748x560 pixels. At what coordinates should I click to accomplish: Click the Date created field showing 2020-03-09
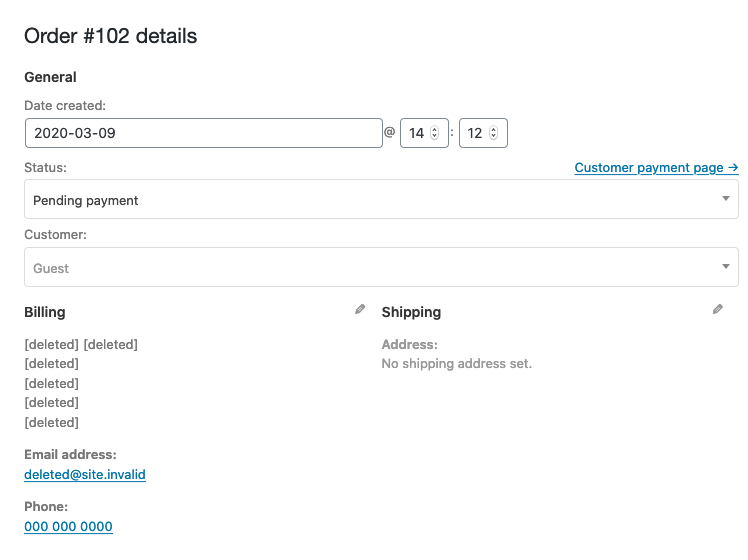[204, 133]
